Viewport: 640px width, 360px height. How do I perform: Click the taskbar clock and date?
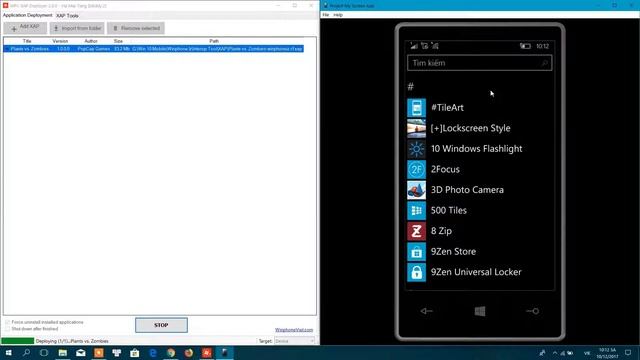coord(607,353)
